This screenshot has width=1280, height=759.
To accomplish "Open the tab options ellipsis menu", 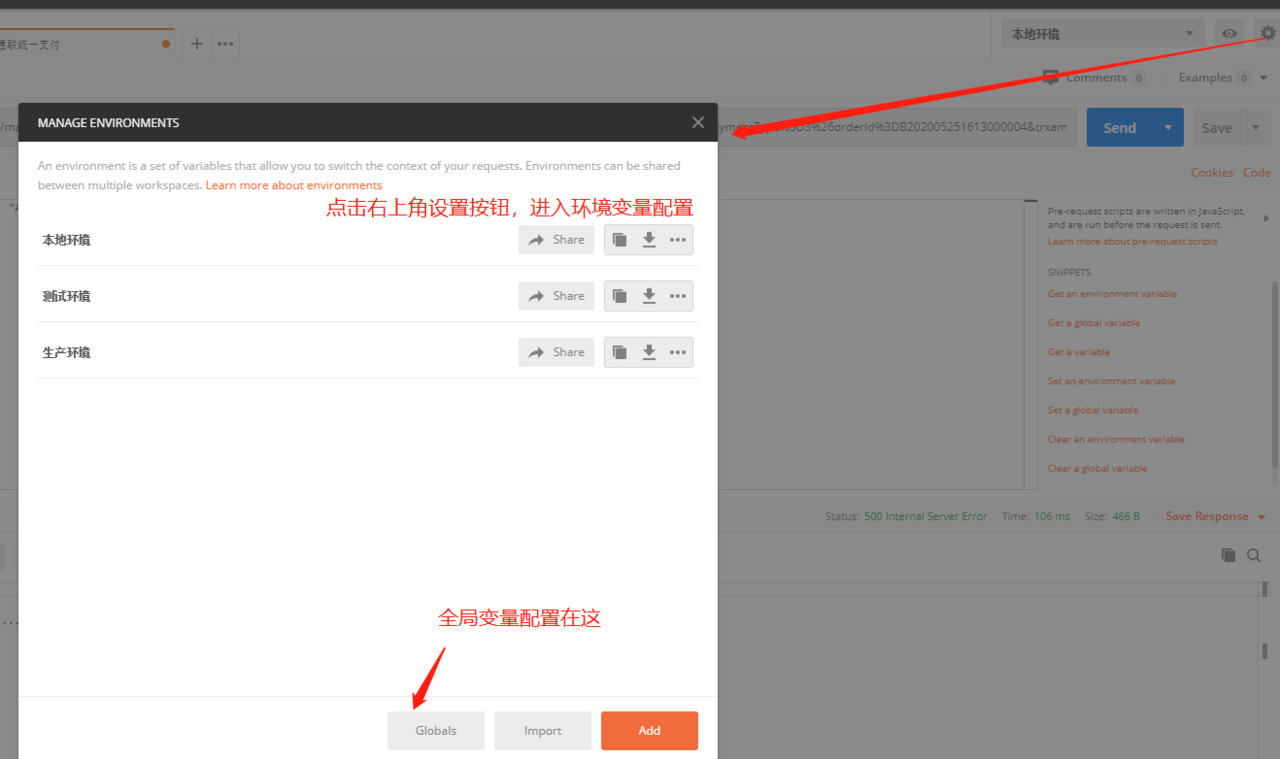I will click(x=226, y=43).
